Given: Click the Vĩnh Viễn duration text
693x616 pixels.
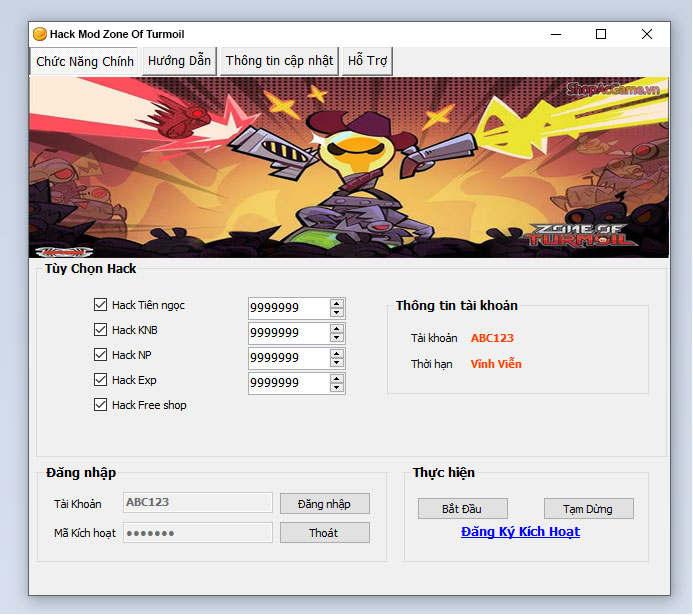Looking at the screenshot, I should tap(496, 364).
